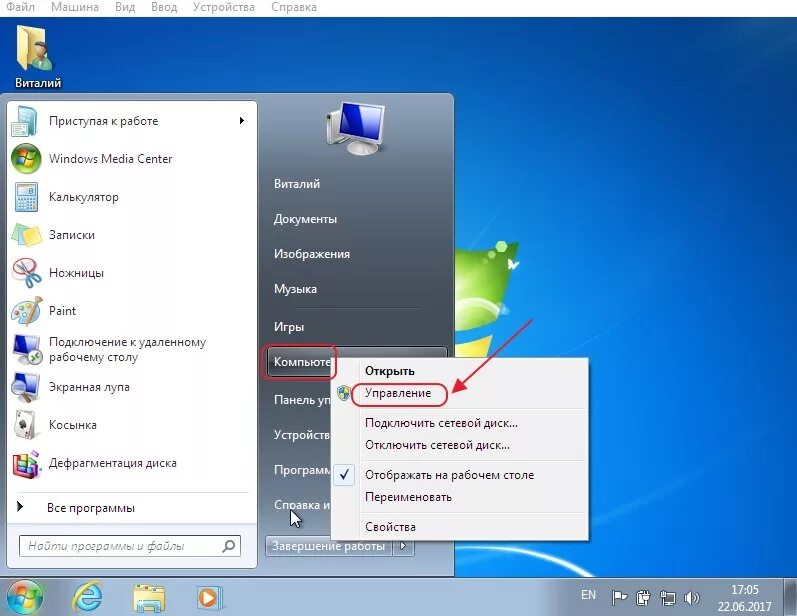The height and width of the screenshot is (616, 797).
Task: Focus the Найти программы и файлы field
Action: coord(130,546)
